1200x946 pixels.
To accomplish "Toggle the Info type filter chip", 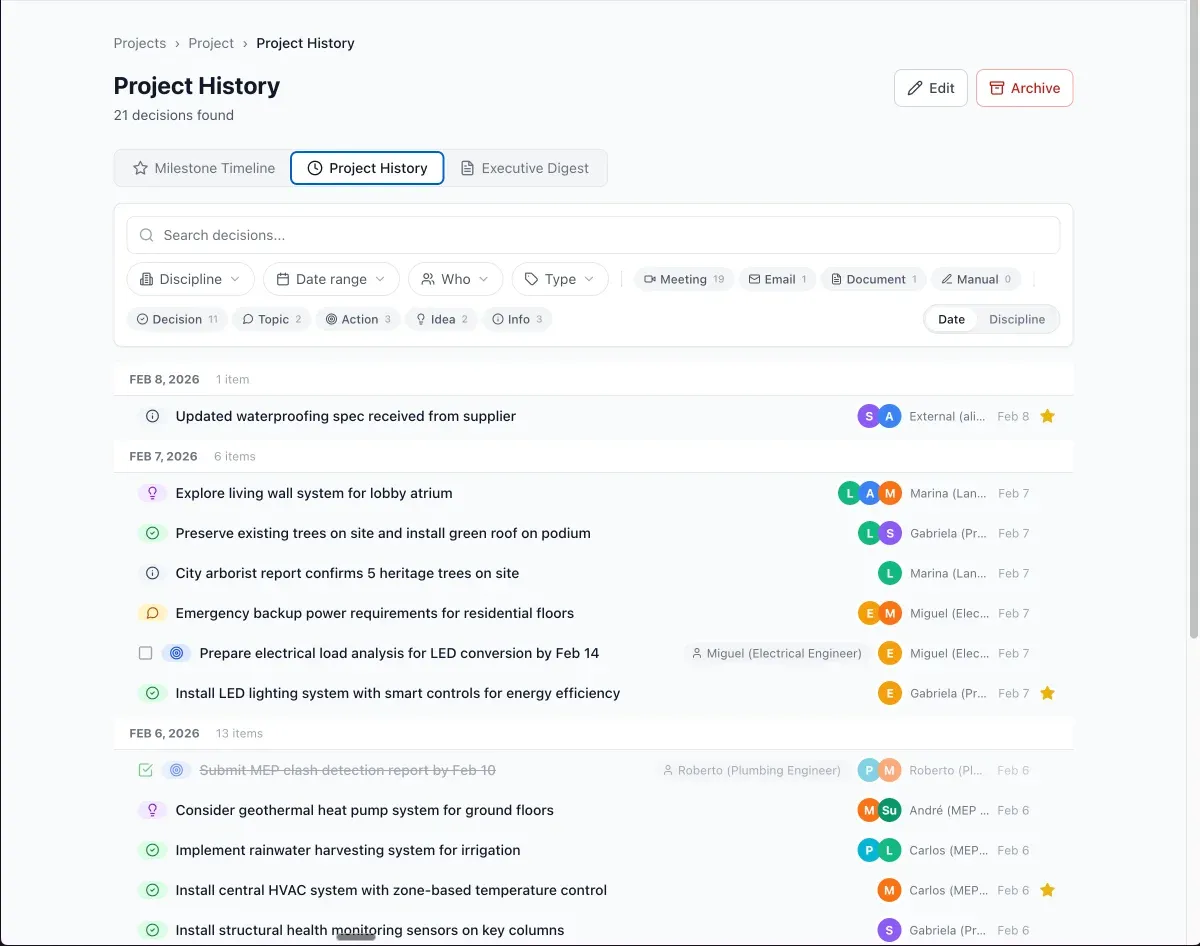I will coord(517,319).
